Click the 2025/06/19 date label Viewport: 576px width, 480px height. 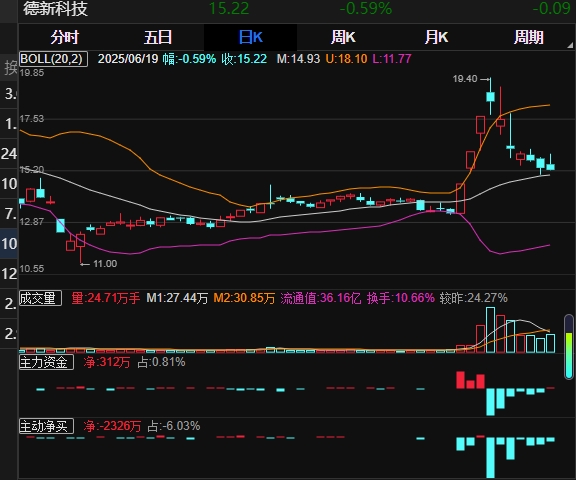[x=128, y=59]
